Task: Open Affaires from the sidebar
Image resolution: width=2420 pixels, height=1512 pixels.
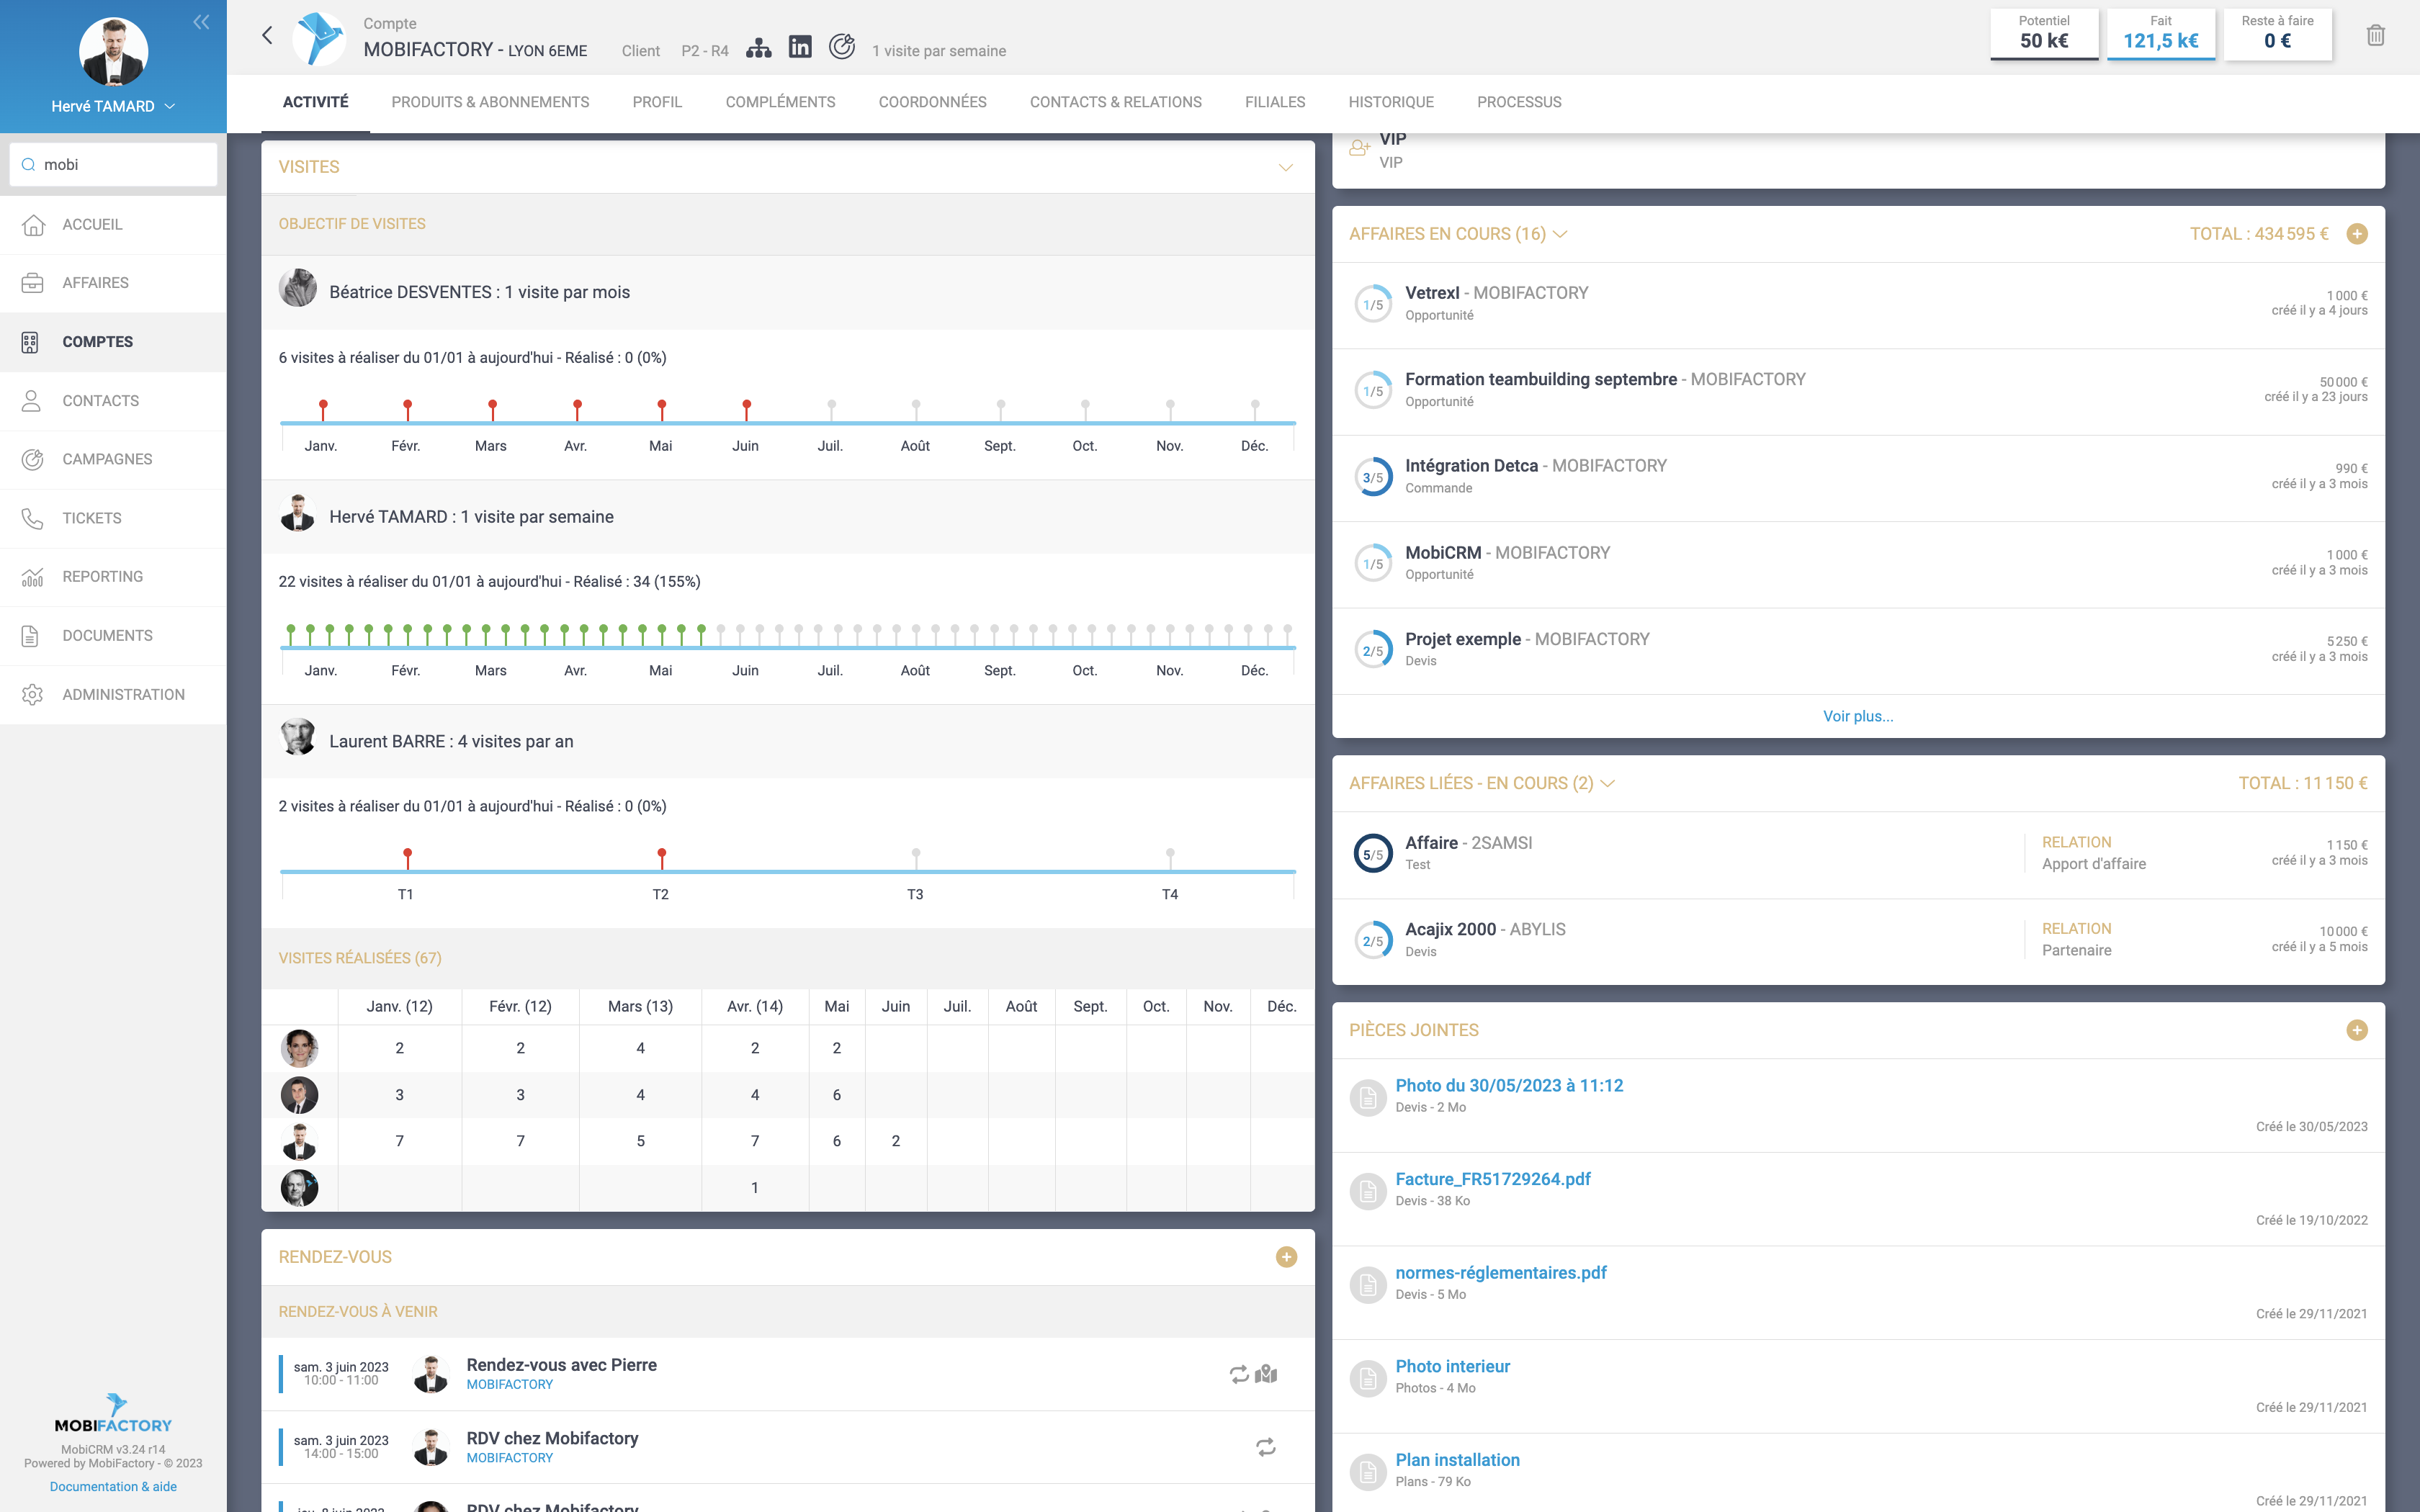Action: tap(113, 283)
